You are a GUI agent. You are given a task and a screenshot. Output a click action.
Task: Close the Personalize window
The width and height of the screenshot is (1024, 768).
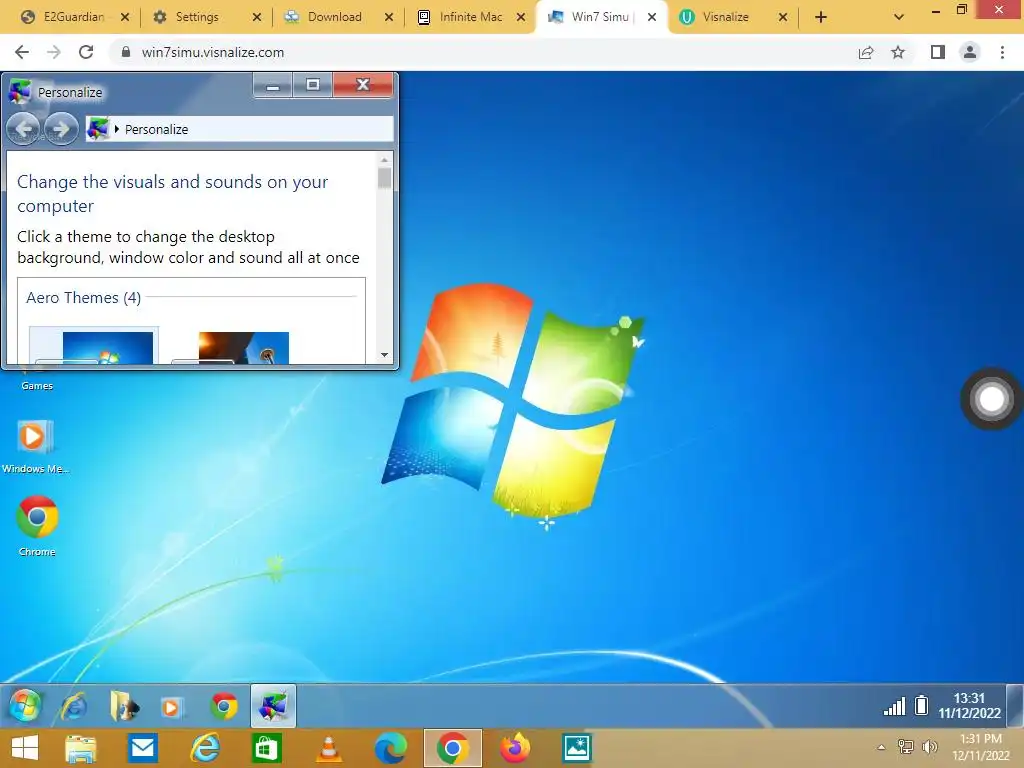point(363,85)
